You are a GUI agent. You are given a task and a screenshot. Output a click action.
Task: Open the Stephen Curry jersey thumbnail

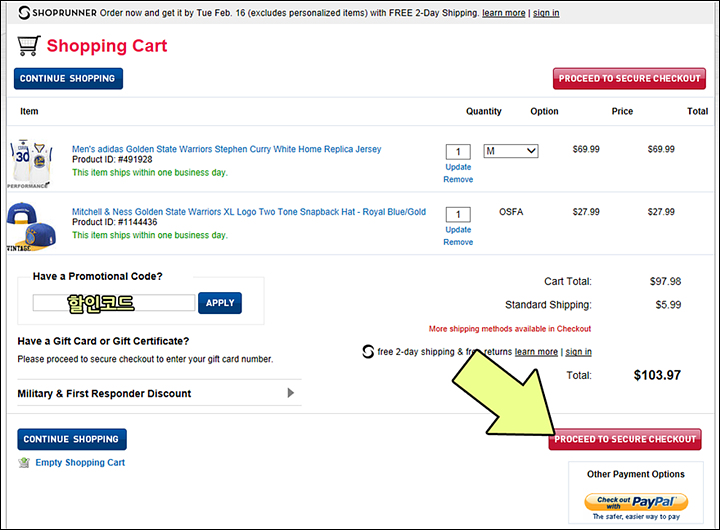[29, 163]
